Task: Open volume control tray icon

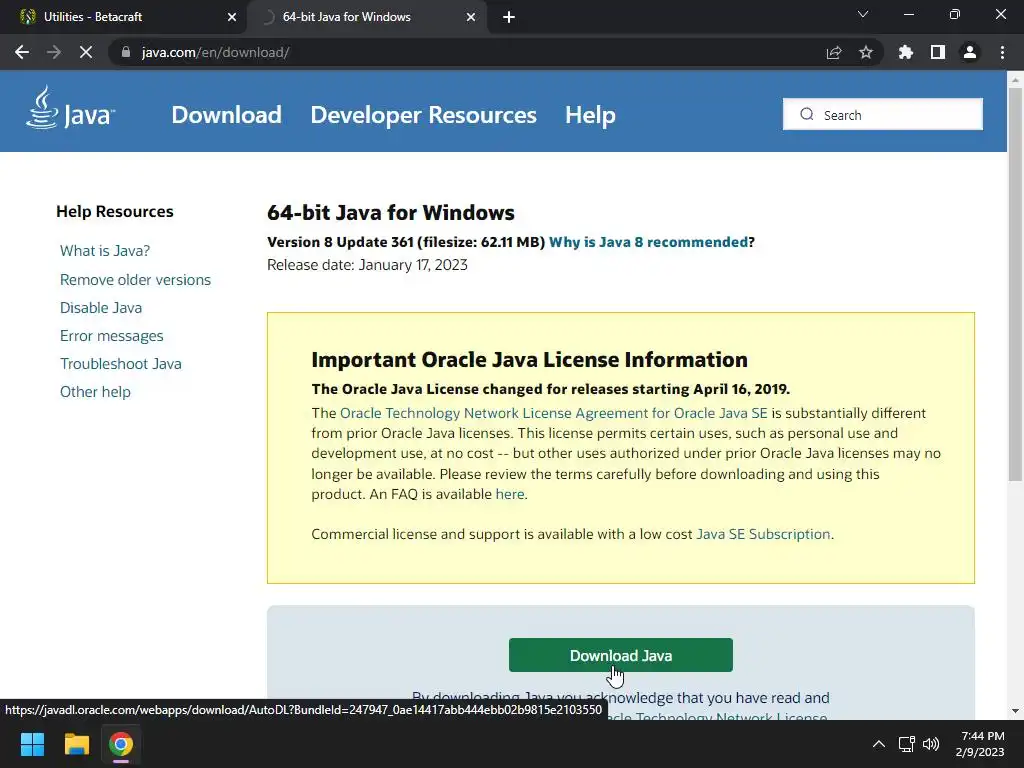Action: pos(931,744)
